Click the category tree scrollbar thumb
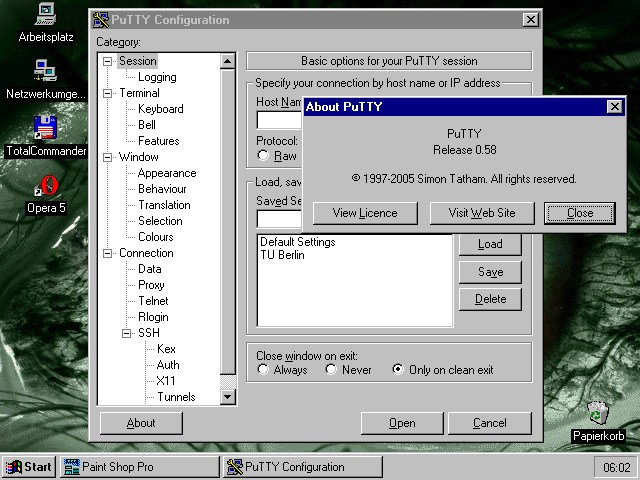The image size is (640, 480). point(227,222)
